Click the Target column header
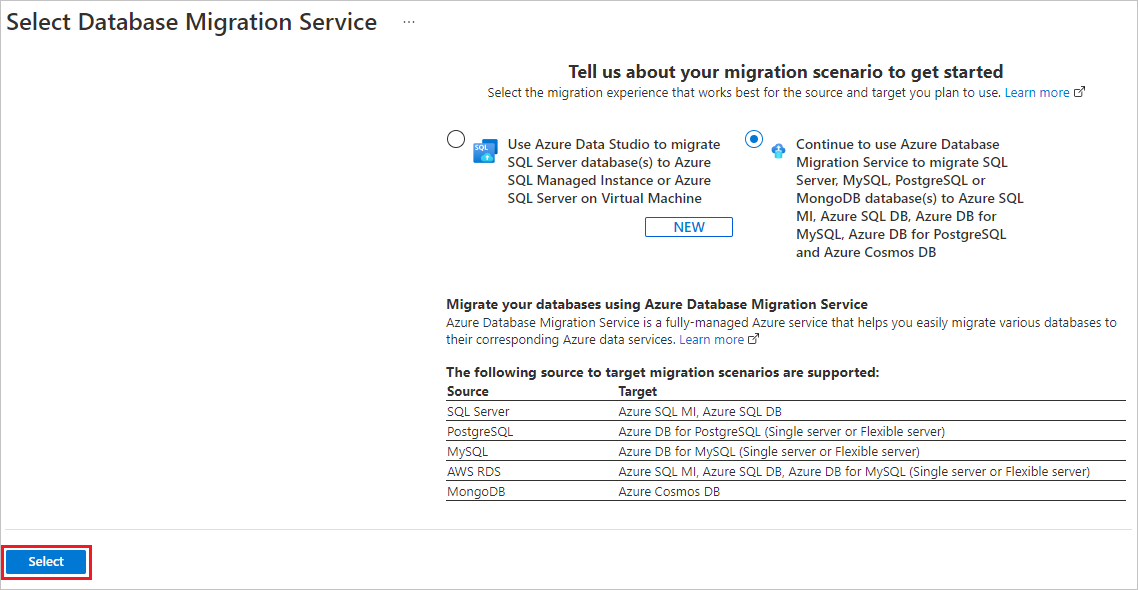The image size is (1138, 590). (x=637, y=391)
